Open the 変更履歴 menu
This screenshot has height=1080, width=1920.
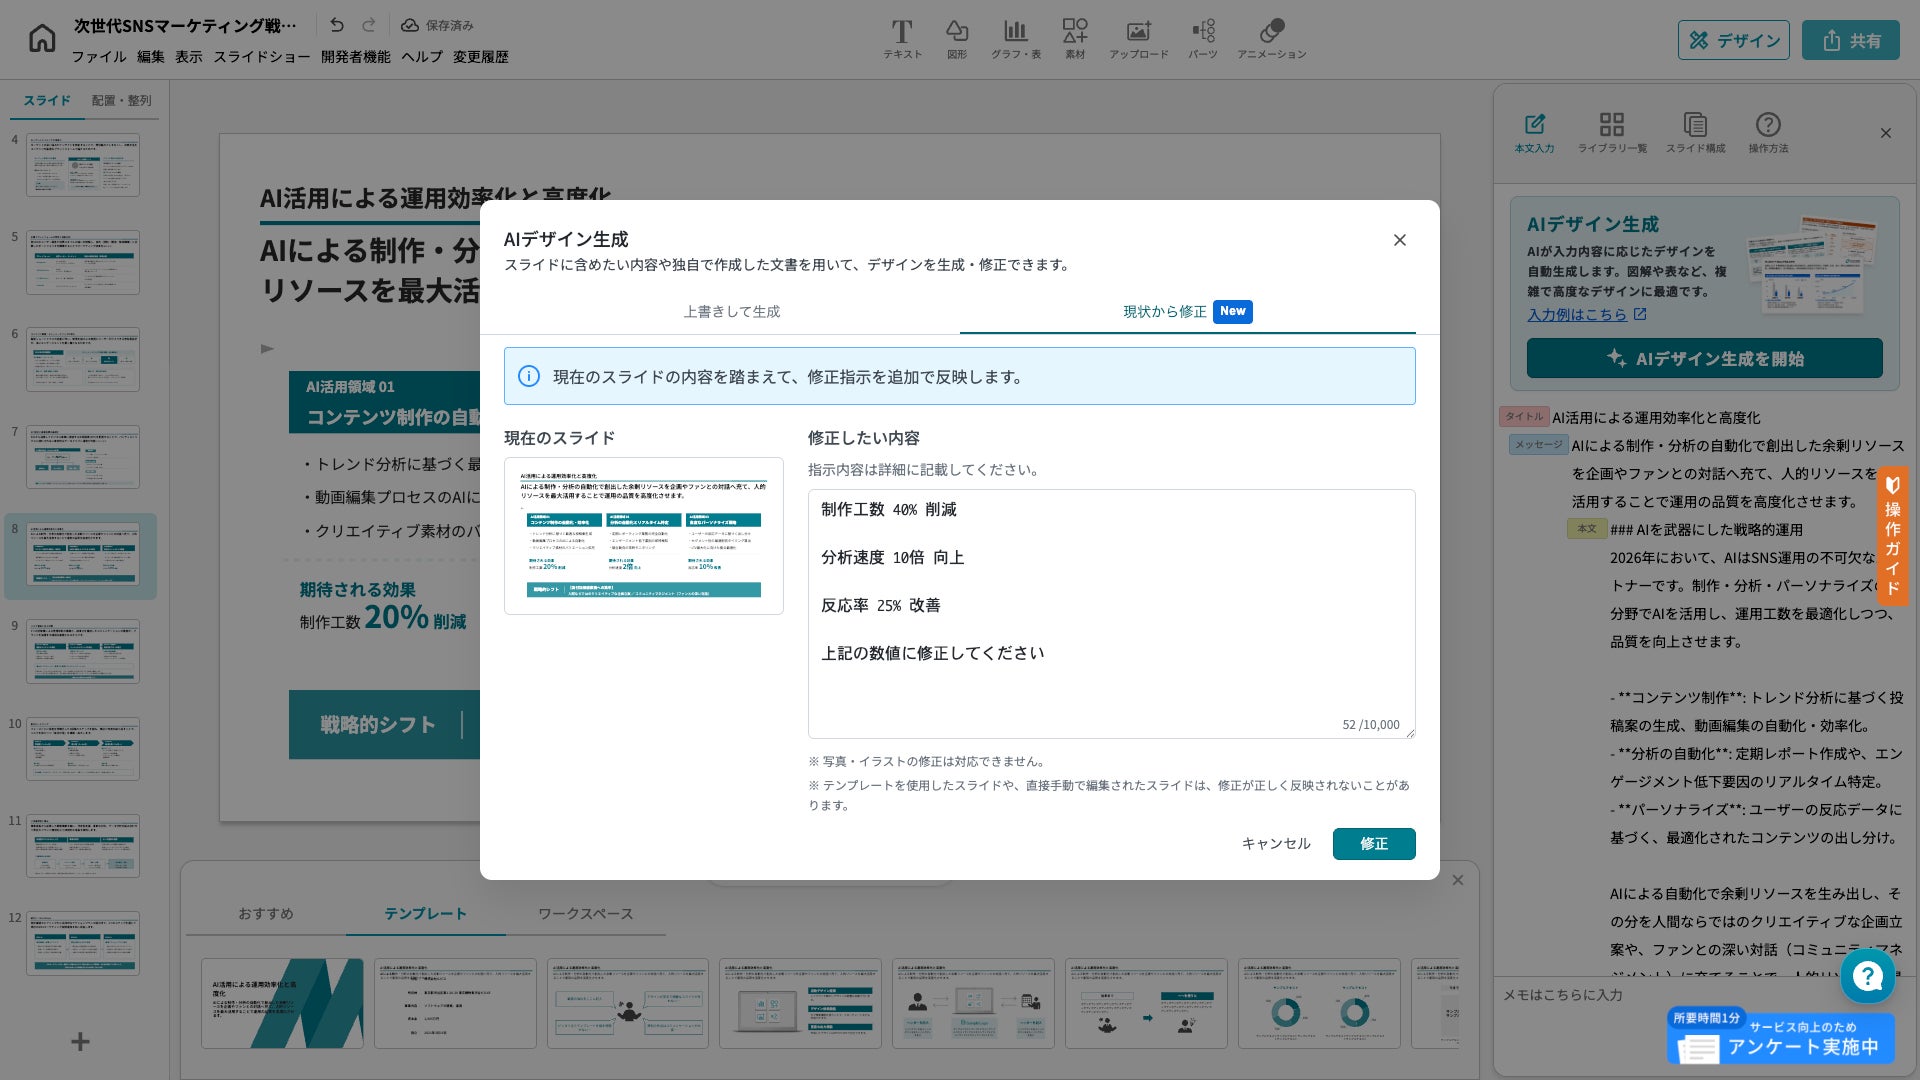481,57
